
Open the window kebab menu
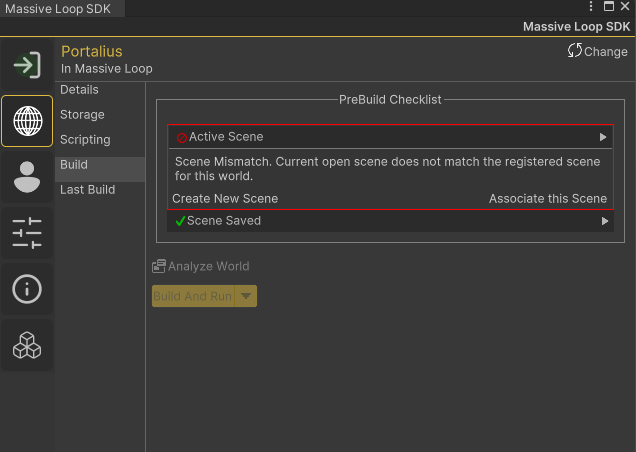pos(591,6)
